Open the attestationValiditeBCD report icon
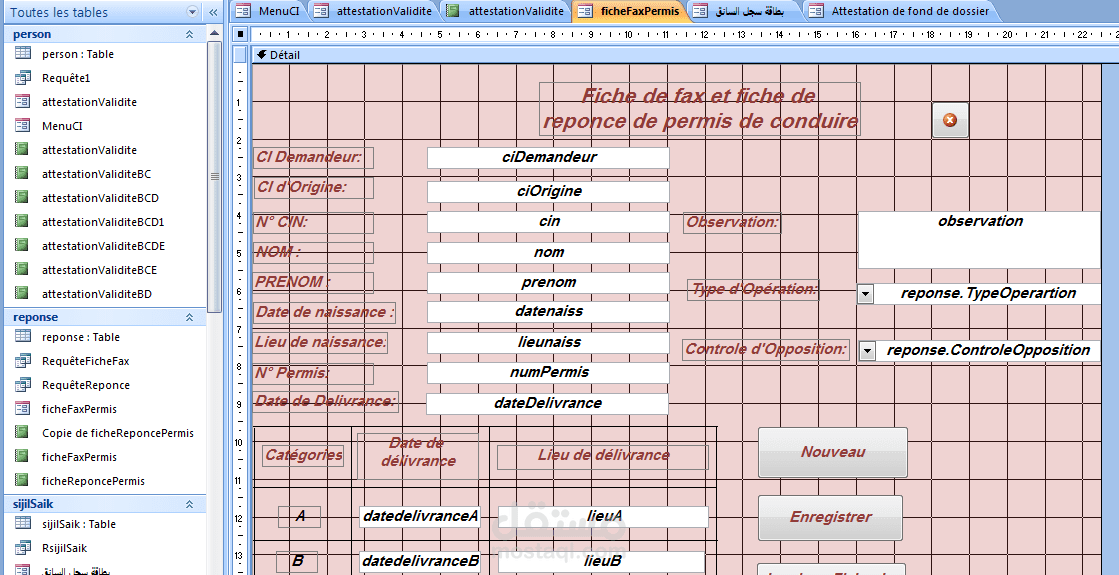Screen dimensions: 1119x575 [x=23, y=198]
